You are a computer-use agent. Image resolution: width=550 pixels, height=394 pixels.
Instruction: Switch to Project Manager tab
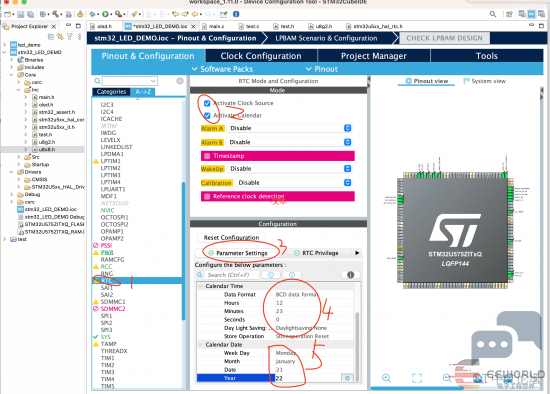374,56
